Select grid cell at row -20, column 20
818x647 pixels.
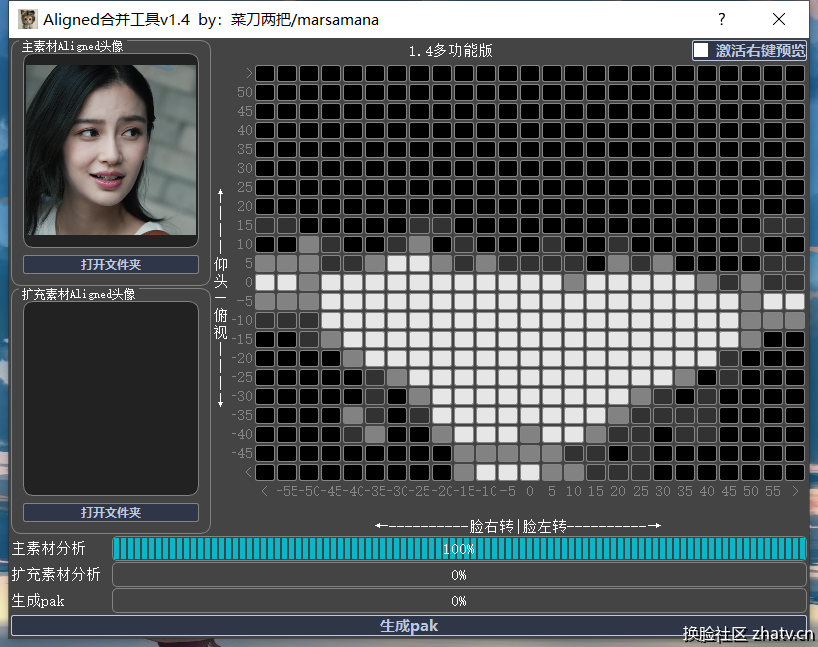(618, 358)
